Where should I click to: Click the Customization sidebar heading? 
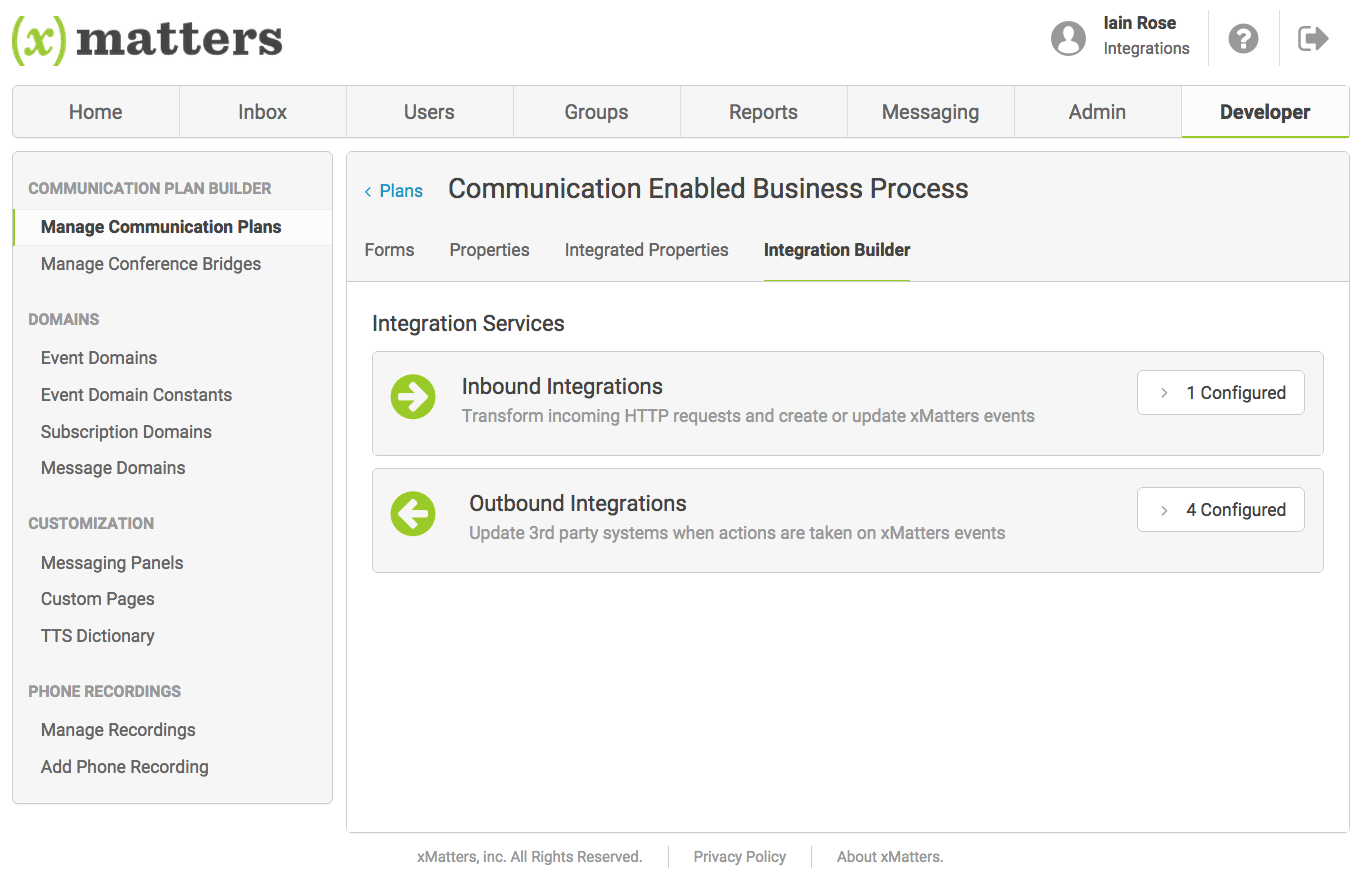coord(91,523)
